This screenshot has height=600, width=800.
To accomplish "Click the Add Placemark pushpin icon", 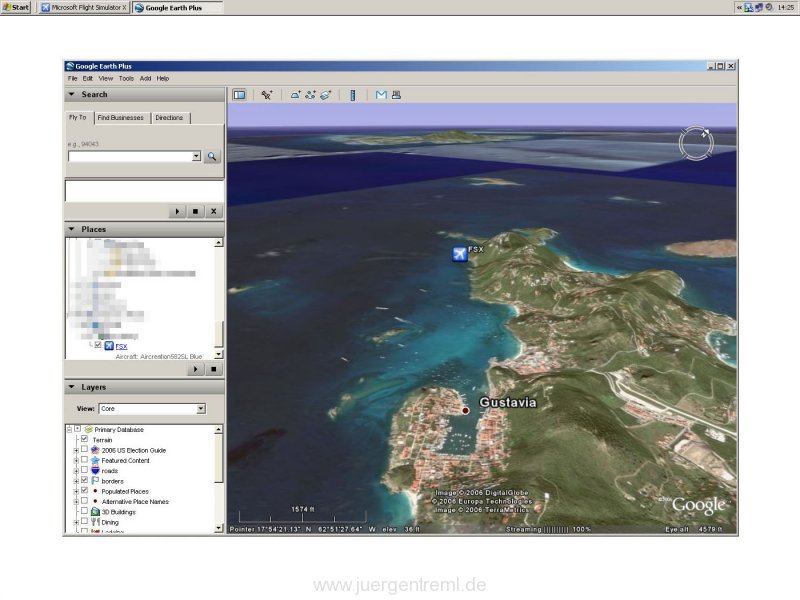I will (267, 95).
